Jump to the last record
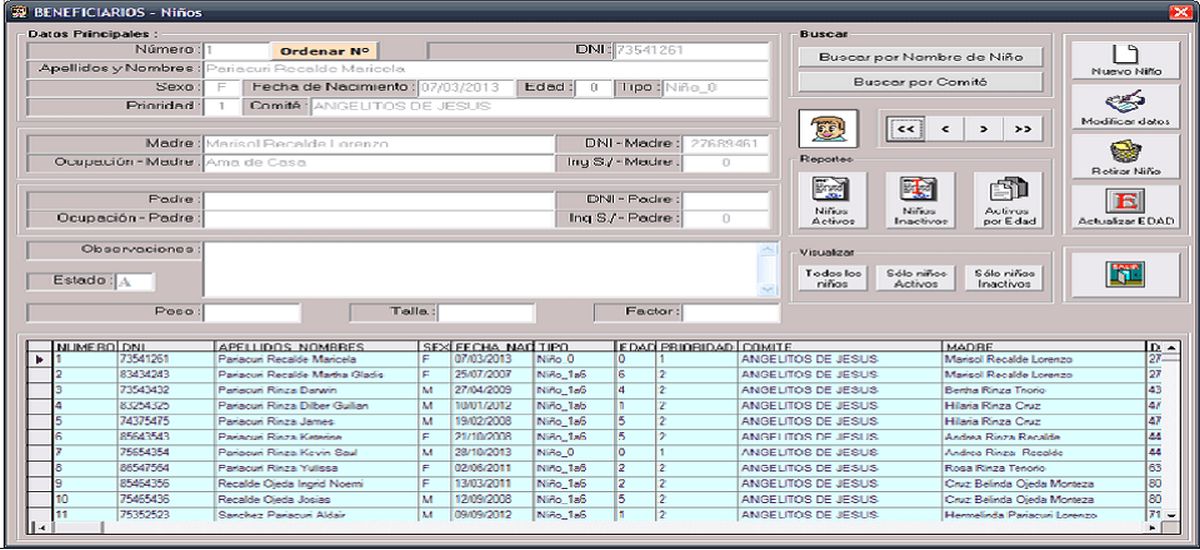1200x550 pixels. (x=1022, y=129)
